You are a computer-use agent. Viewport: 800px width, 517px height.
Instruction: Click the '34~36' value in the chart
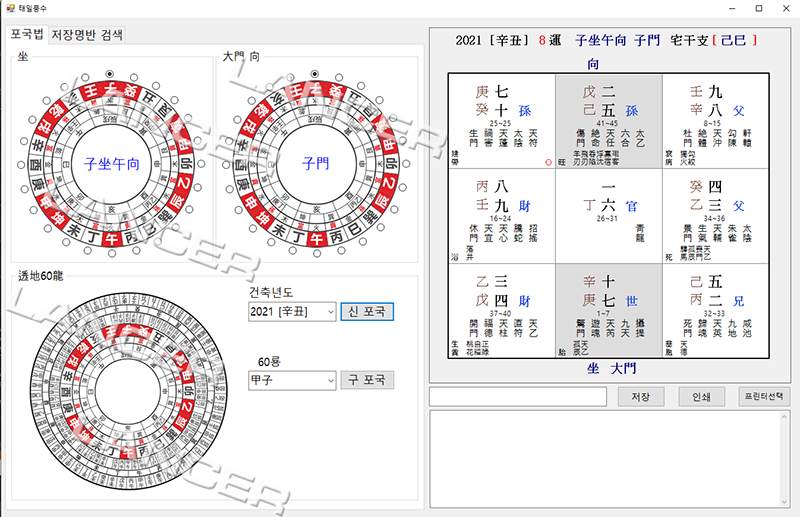[714, 218]
